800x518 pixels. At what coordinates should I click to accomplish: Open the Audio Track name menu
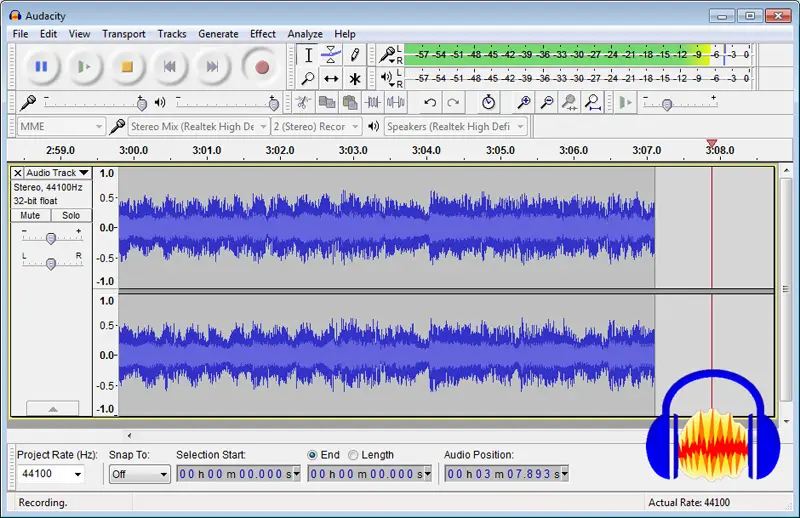coord(57,173)
